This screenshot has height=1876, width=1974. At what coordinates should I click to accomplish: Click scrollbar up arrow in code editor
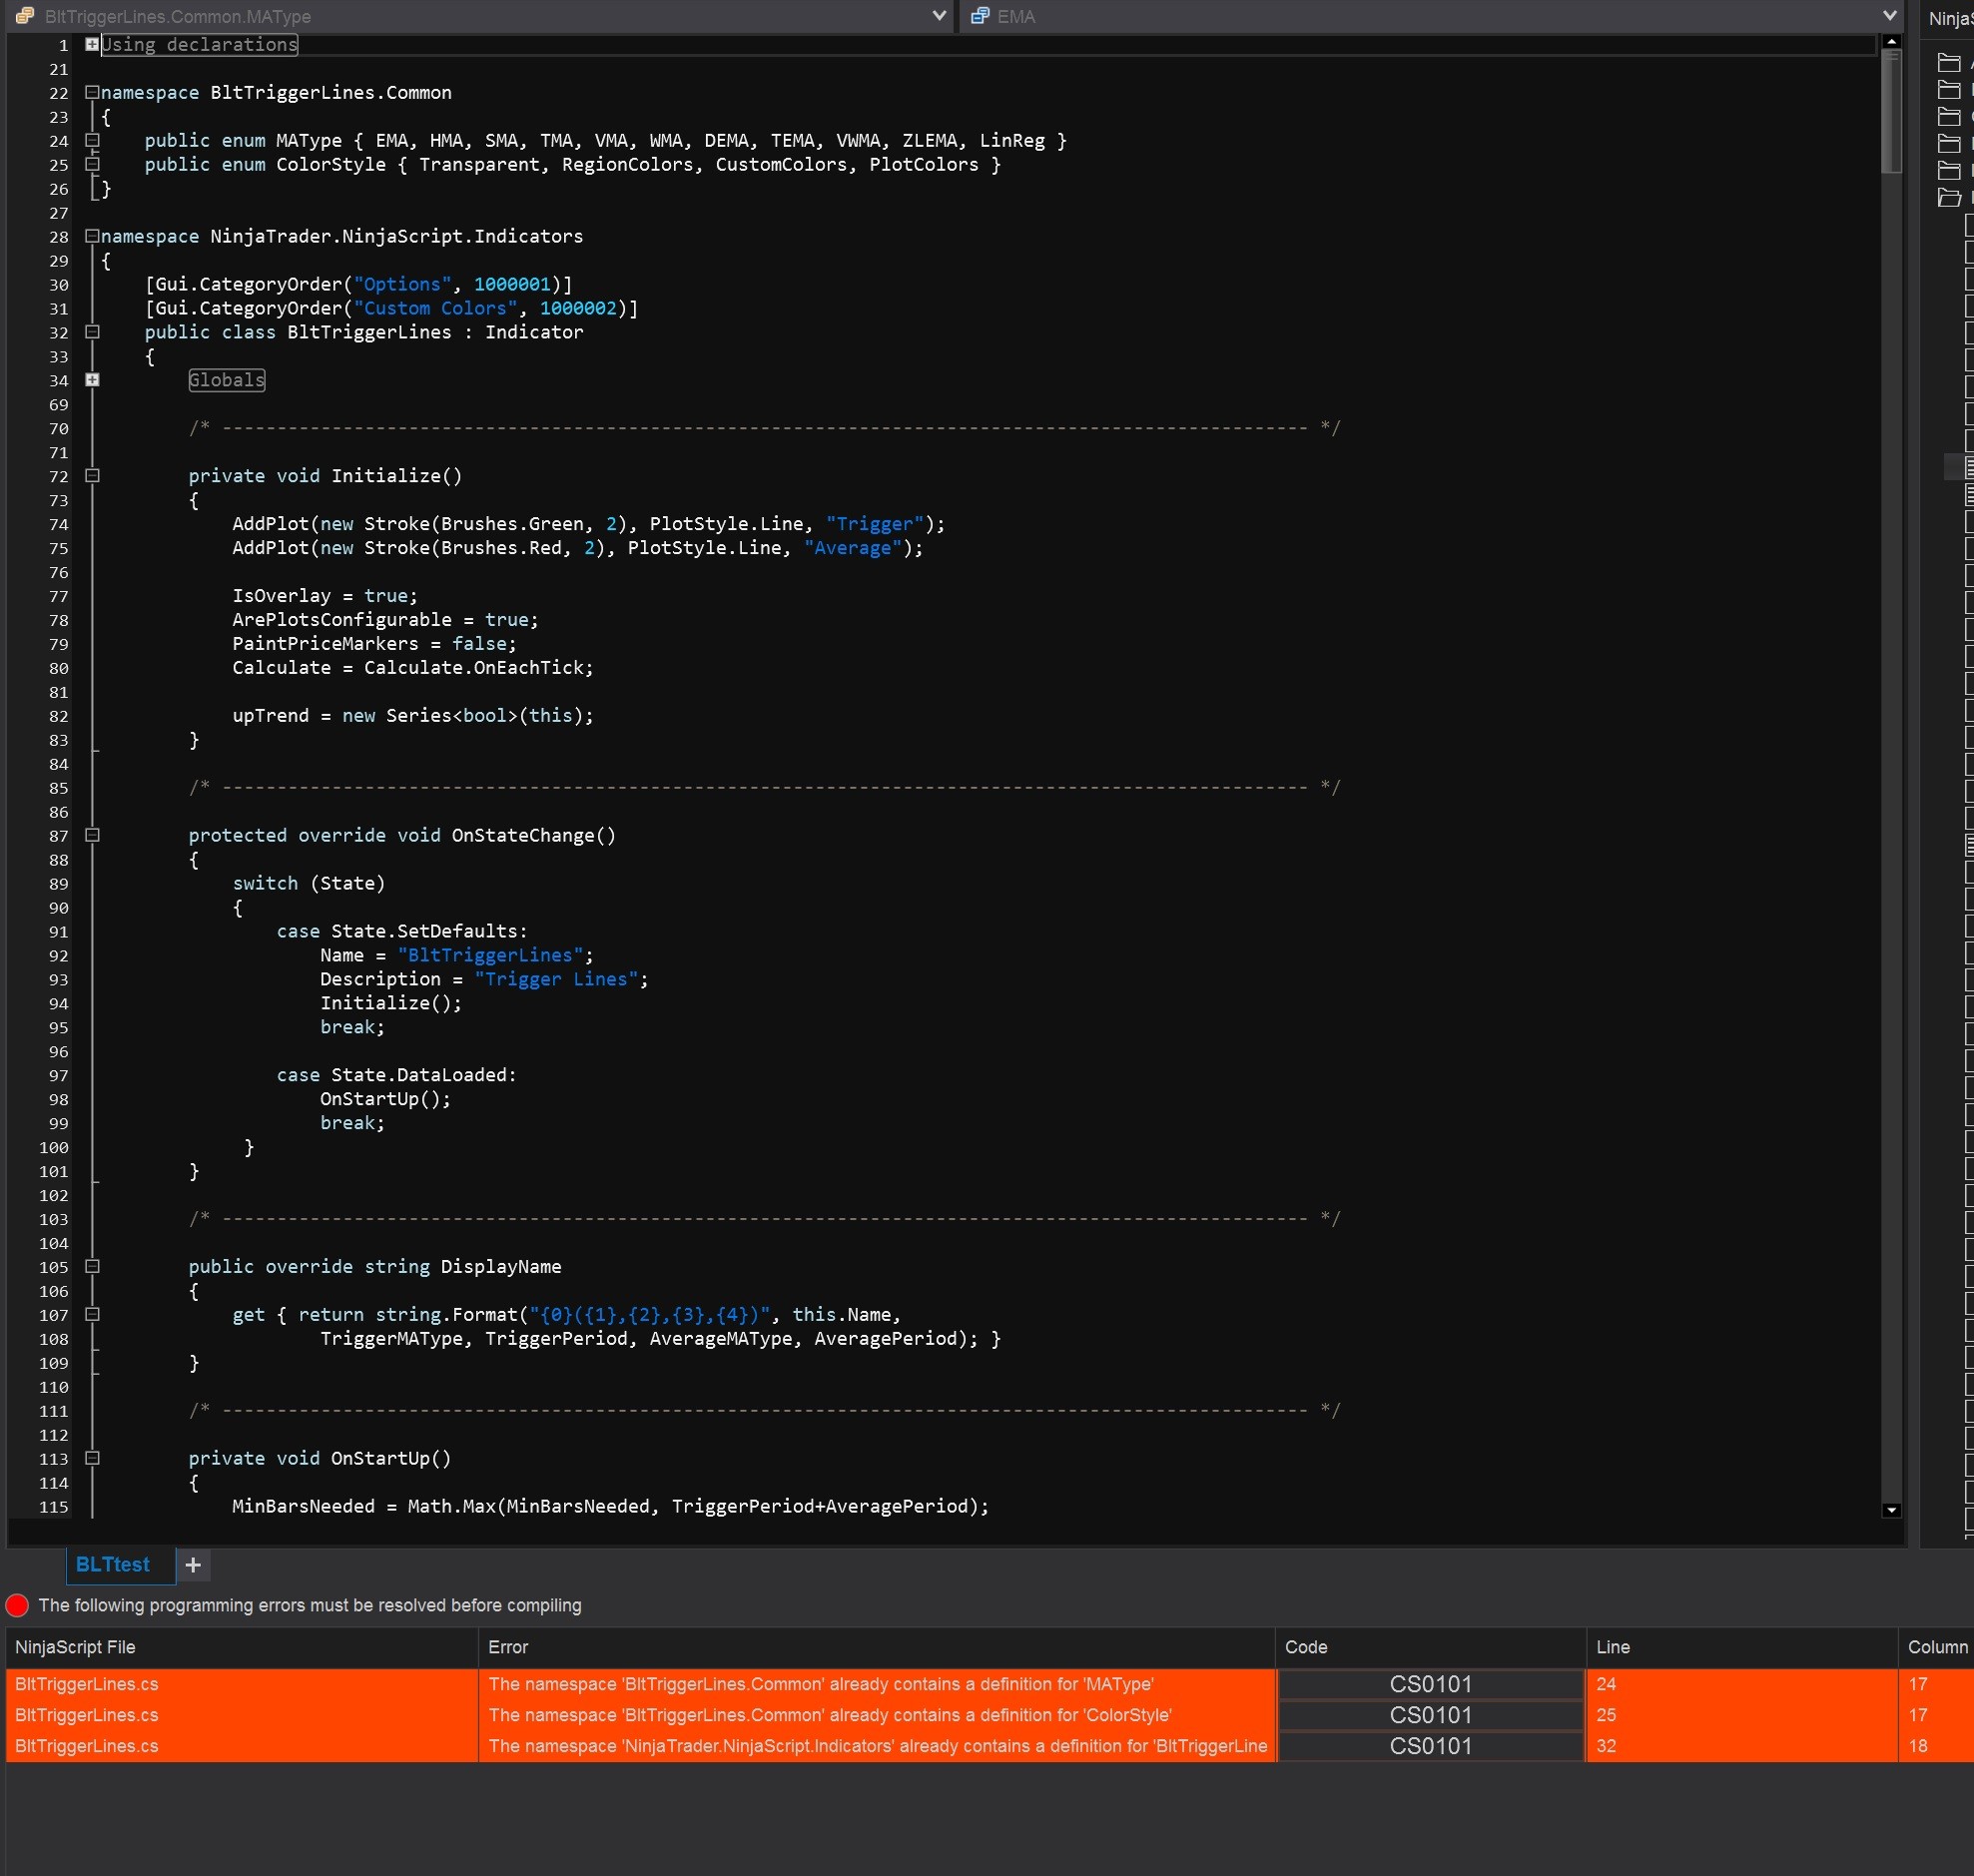coord(1891,42)
